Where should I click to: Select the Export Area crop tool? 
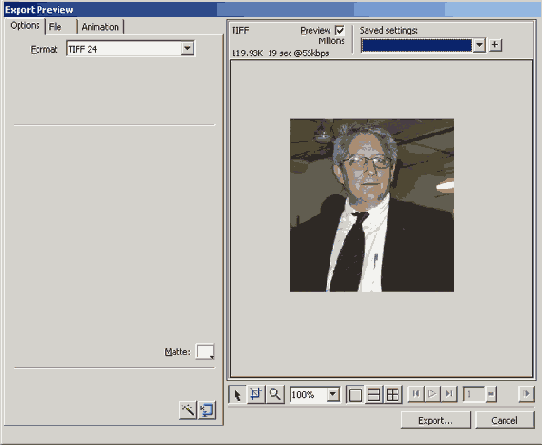click(x=256, y=394)
